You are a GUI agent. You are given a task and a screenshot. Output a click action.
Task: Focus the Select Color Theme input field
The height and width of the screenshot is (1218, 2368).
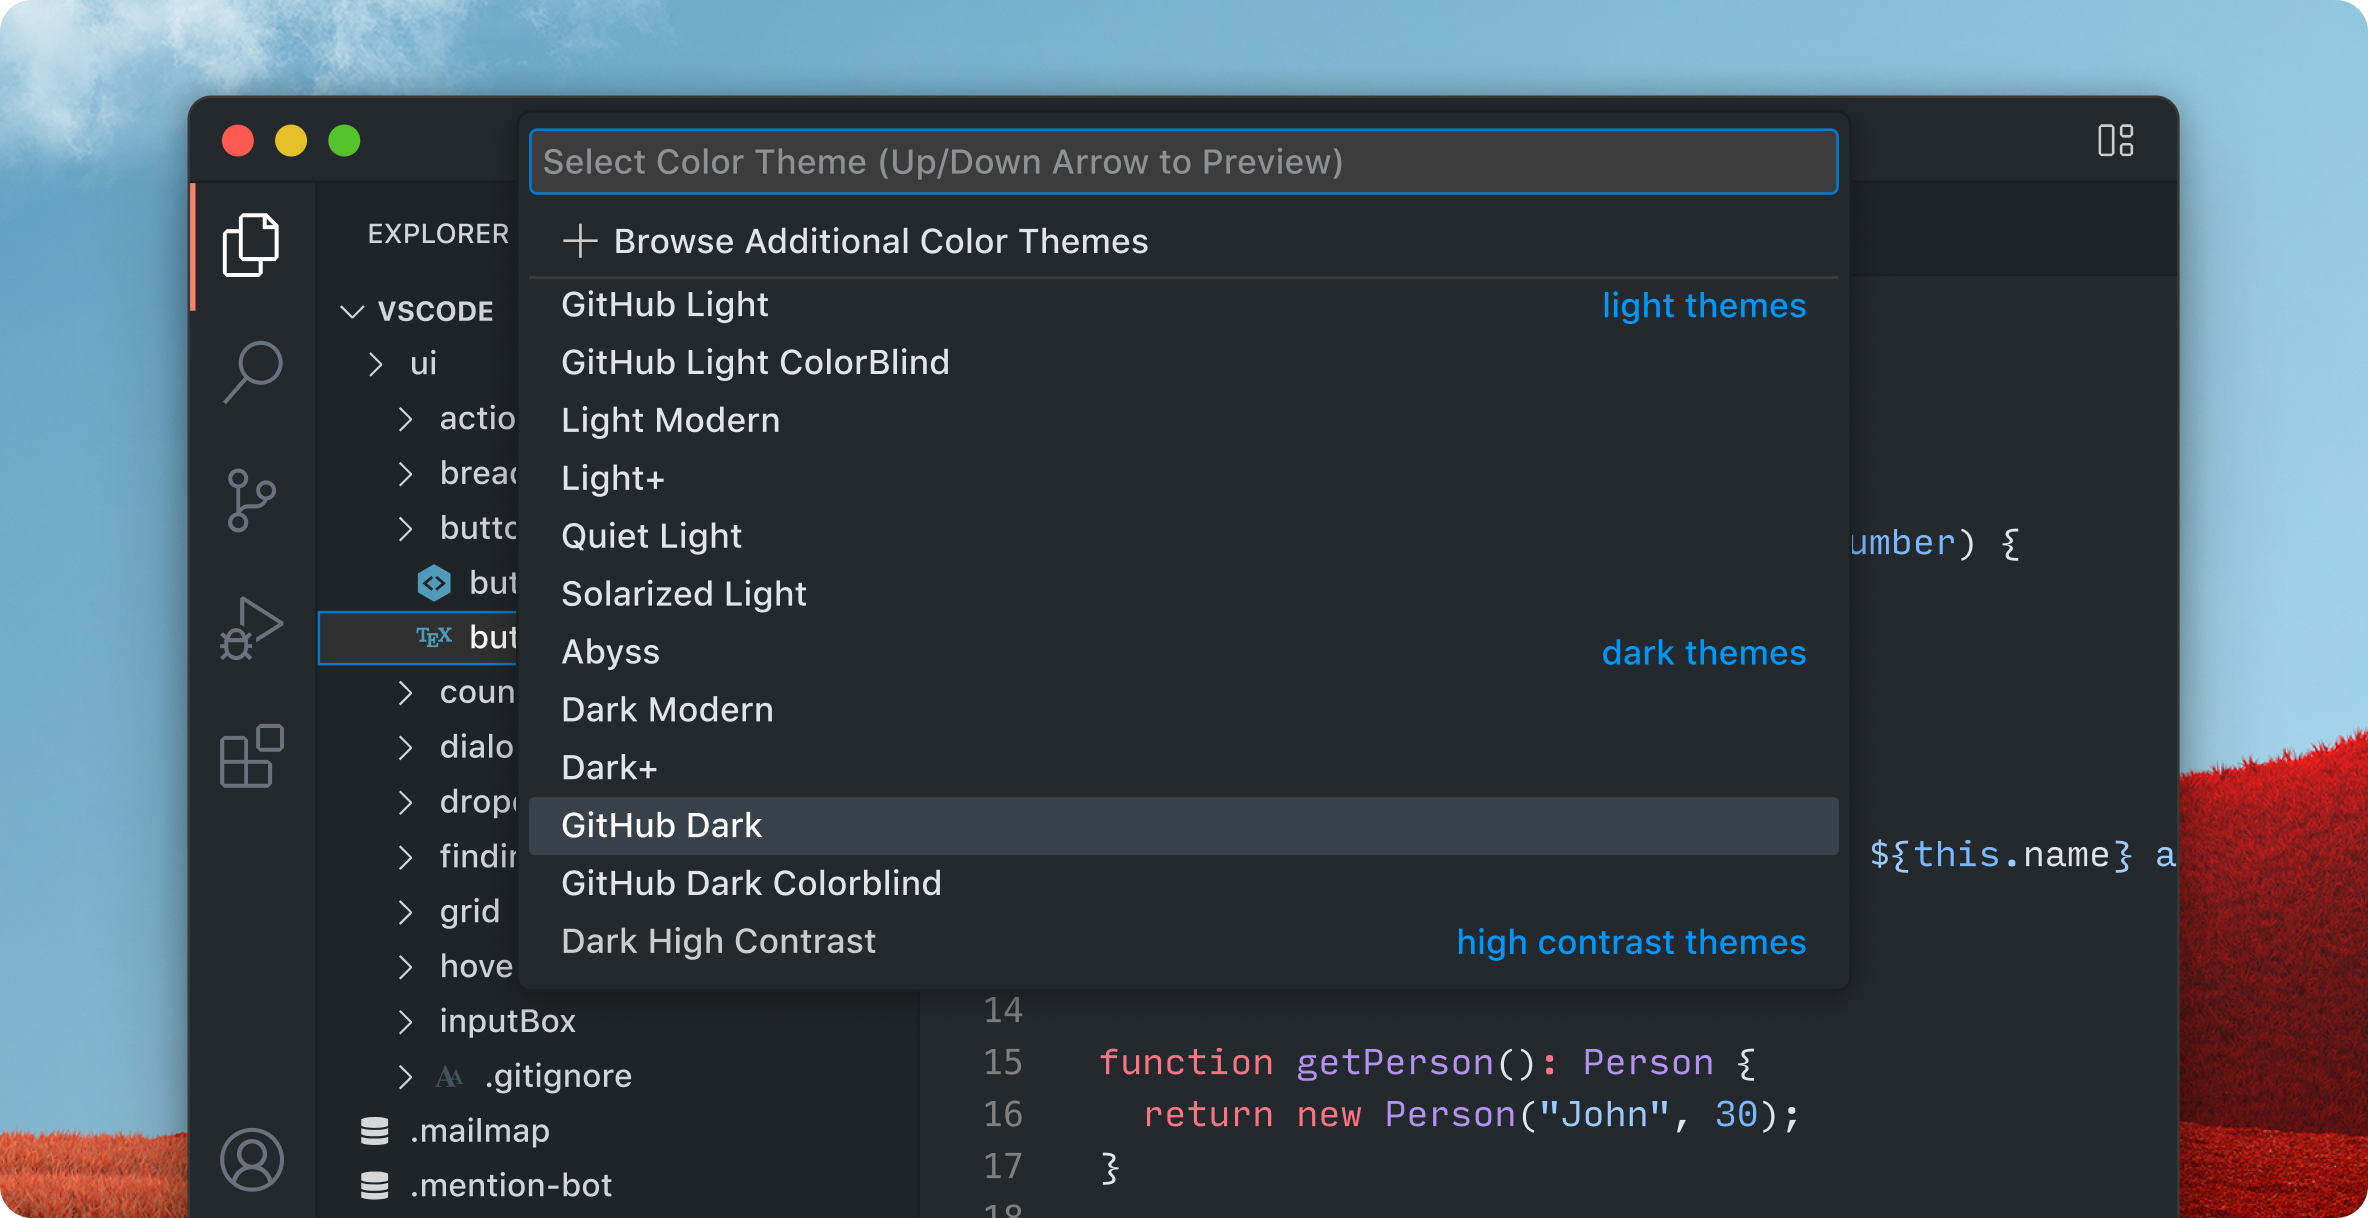pos(1183,162)
